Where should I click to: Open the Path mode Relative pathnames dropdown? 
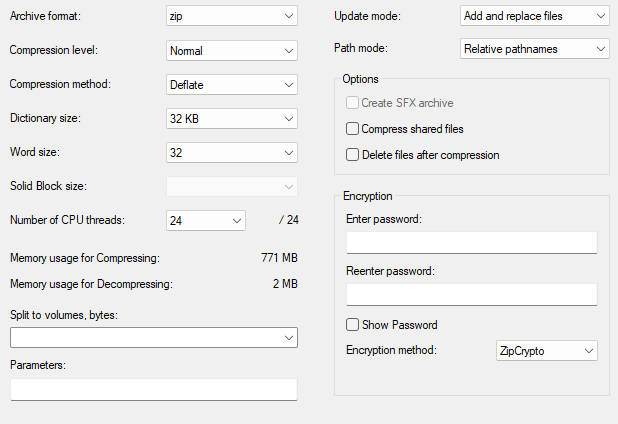535,49
